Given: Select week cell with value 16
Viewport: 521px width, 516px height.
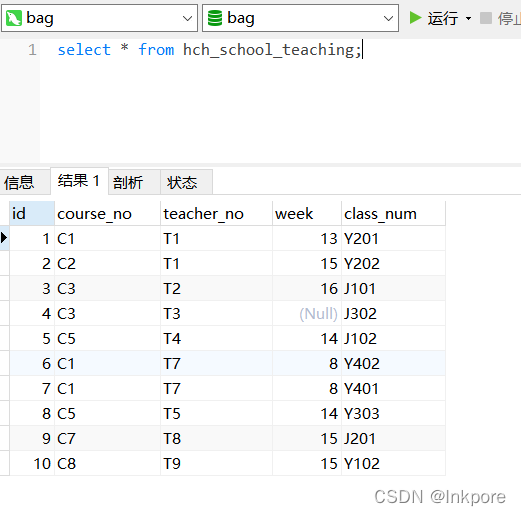Looking at the screenshot, I should coord(307,288).
